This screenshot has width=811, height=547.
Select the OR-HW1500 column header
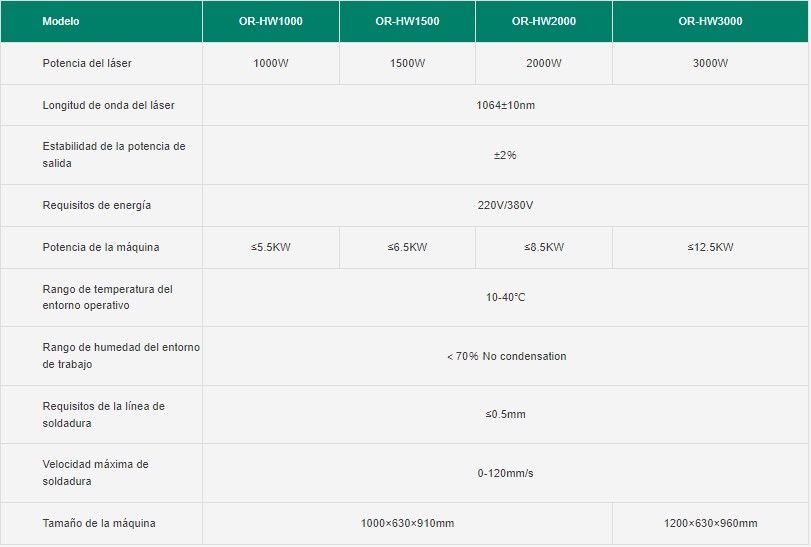408,21
